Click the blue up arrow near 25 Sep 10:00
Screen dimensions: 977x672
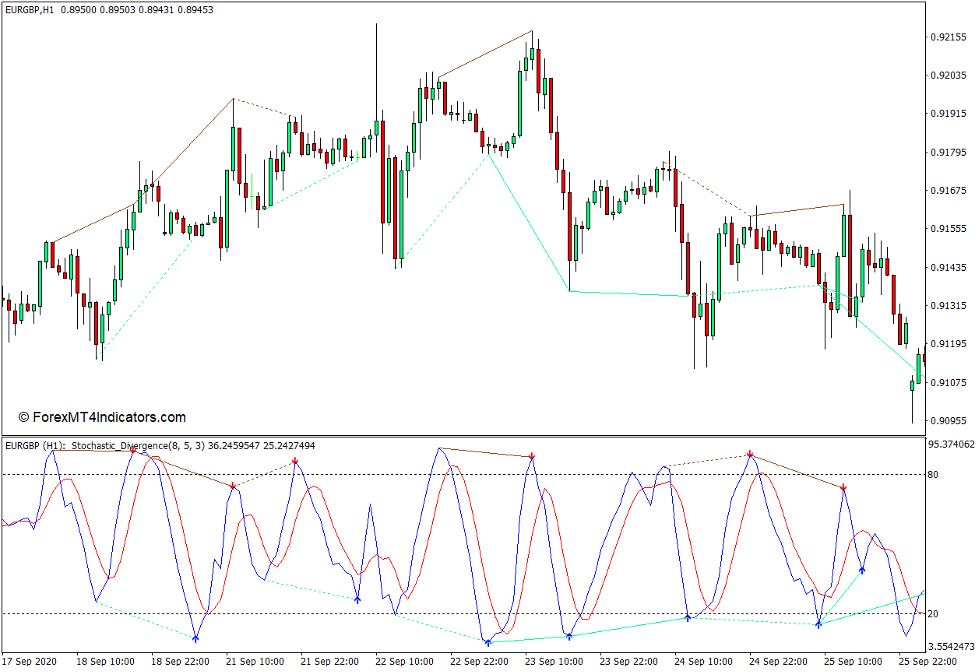(862, 568)
